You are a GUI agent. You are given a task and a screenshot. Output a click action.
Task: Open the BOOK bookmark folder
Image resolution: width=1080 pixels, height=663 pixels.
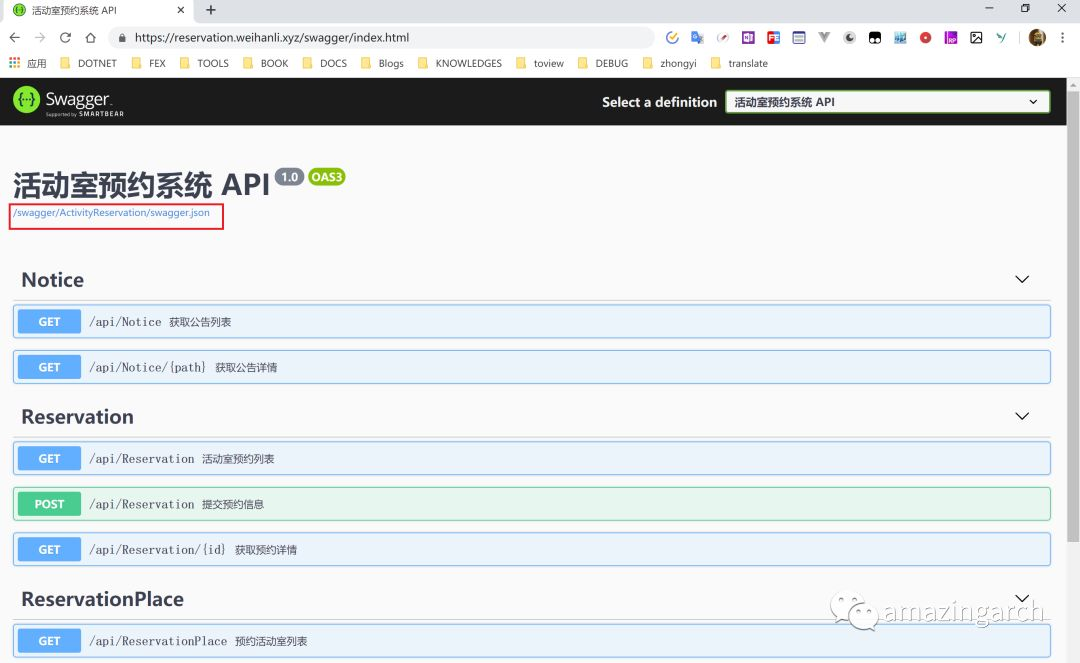click(266, 63)
